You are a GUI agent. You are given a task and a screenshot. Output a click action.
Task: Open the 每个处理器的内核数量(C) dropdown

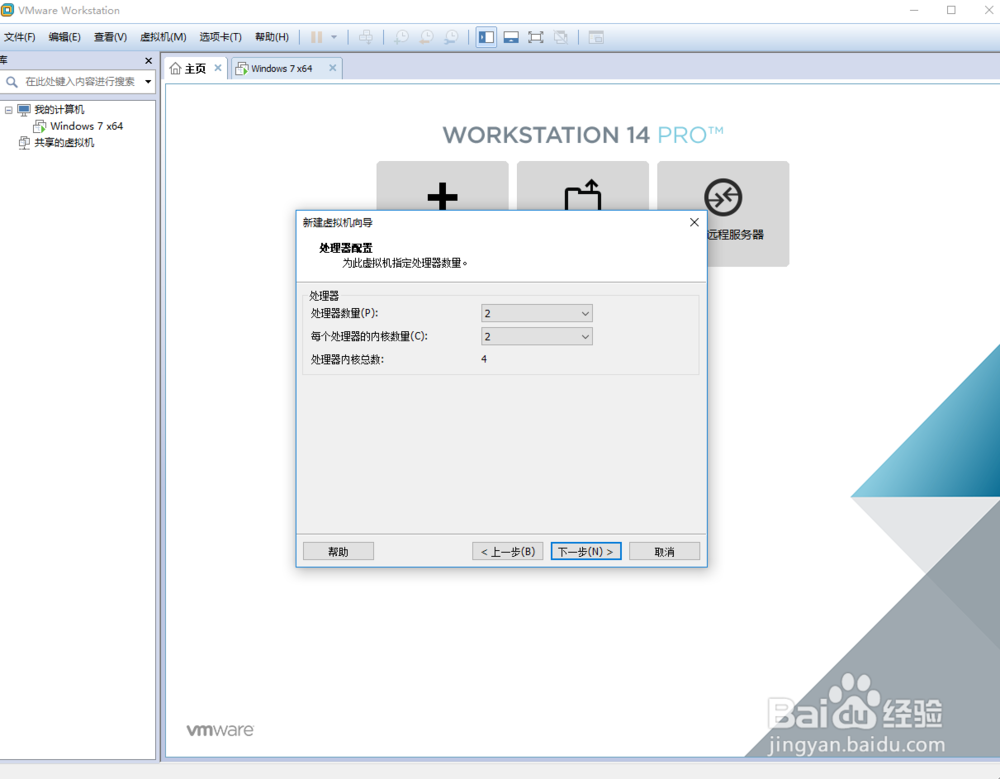click(537, 336)
